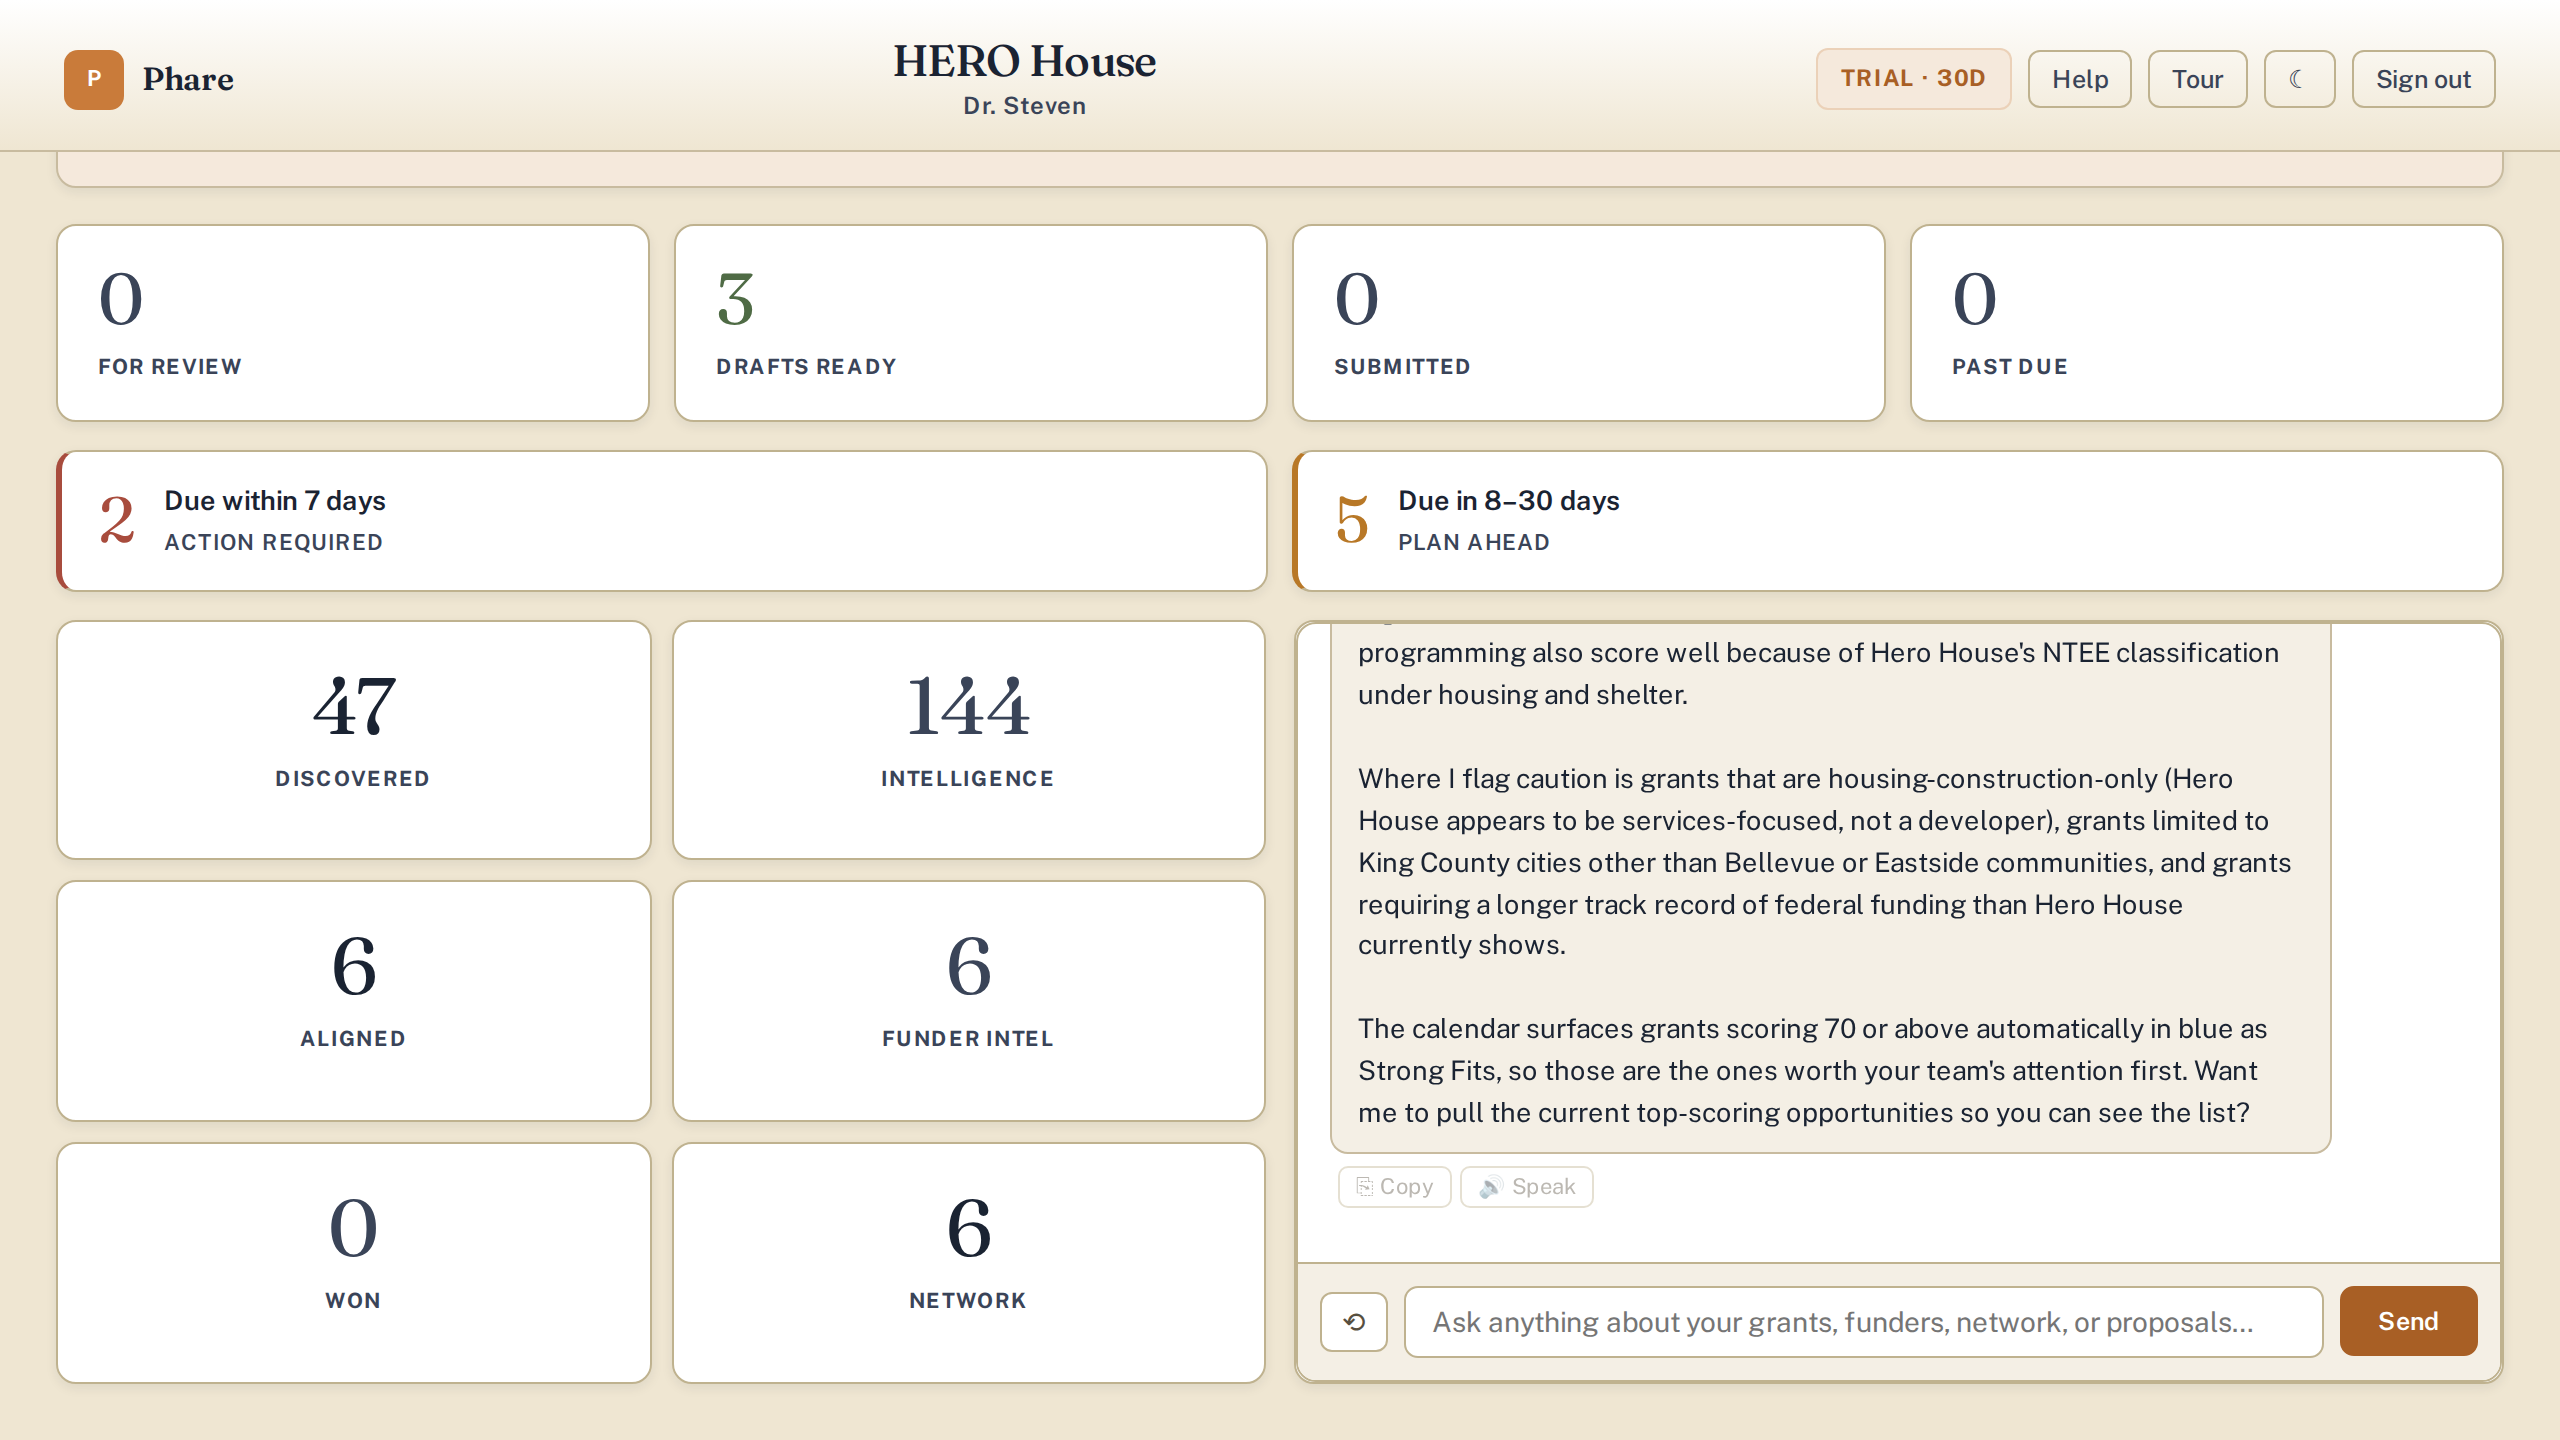Open the Submitted card
Image resolution: width=2560 pixels, height=1440 pixels.
pos(1589,323)
